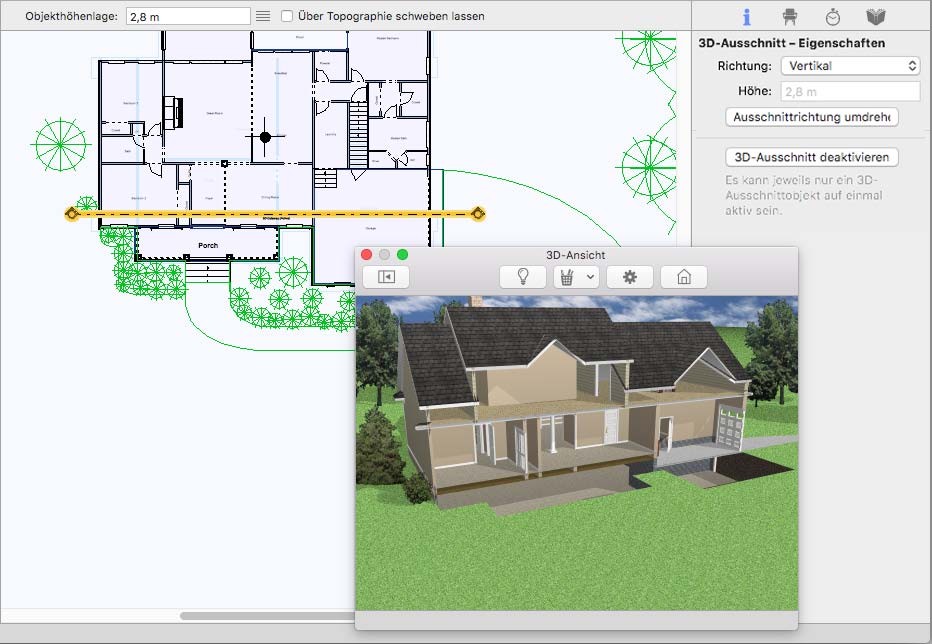
Task: Click the light bulb icon in 3D view
Action: click(x=522, y=277)
